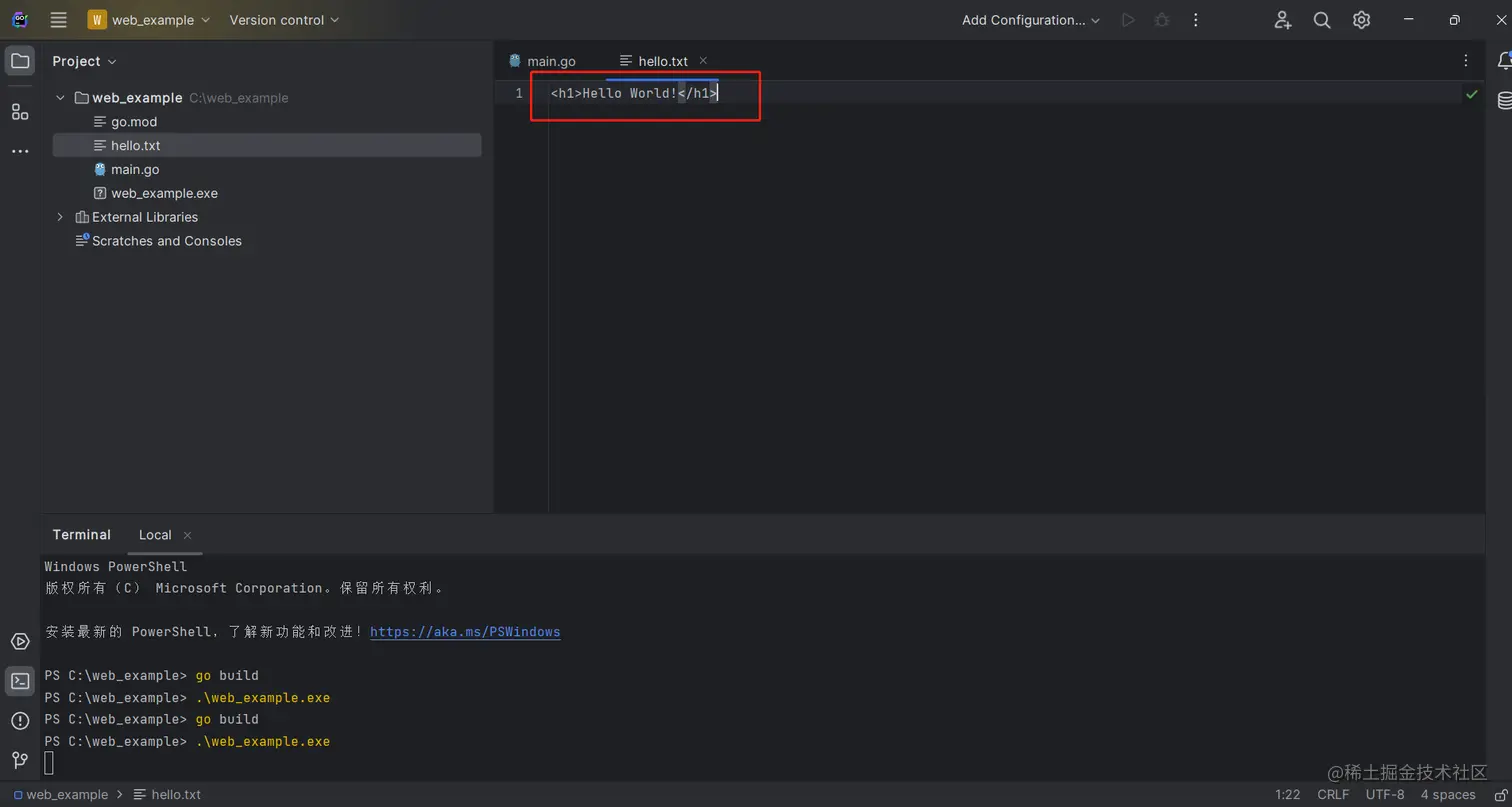Click line number 1 in the gutter

[519, 93]
